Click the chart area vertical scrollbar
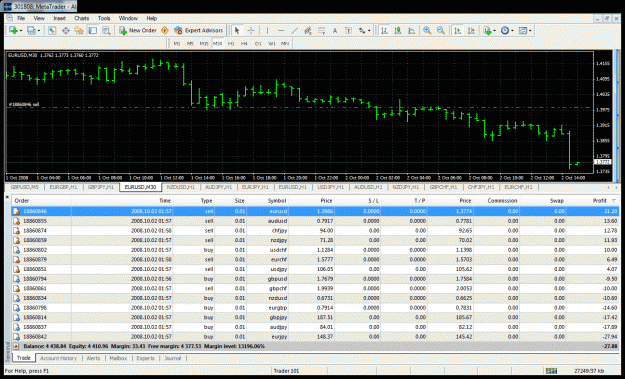 point(617,116)
